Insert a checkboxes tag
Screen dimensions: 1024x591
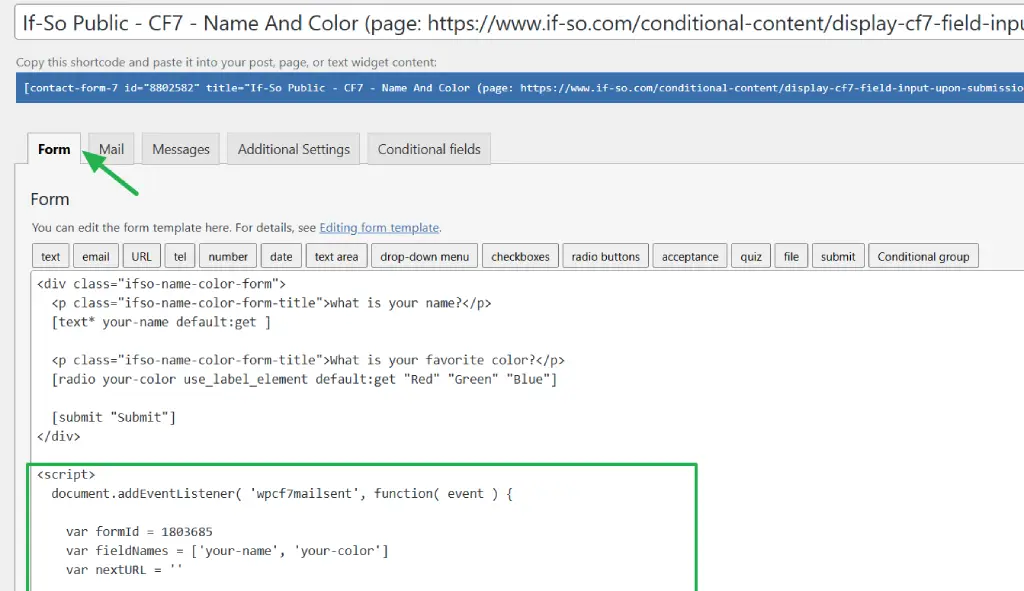click(520, 256)
